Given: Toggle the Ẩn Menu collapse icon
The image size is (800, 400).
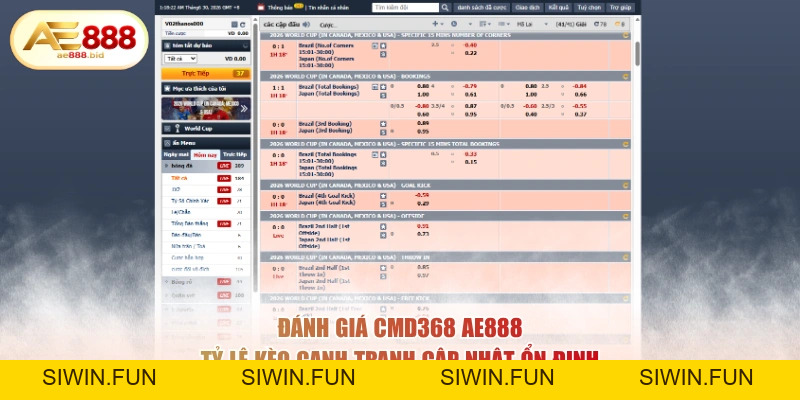Looking at the screenshot, I should pos(167,143).
